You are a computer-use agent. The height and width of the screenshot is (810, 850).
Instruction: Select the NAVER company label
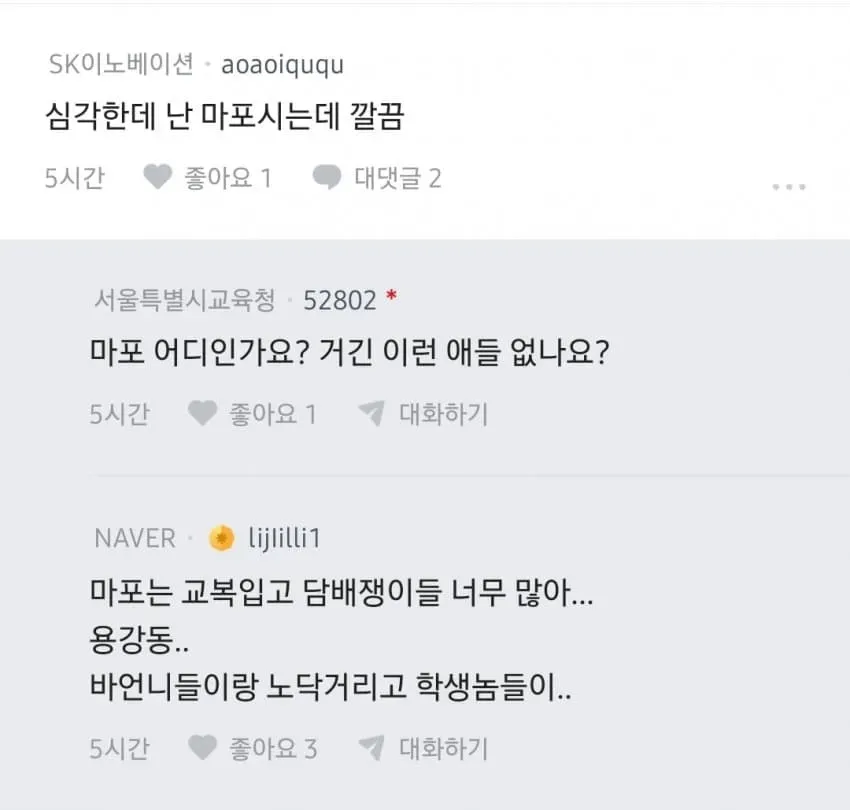(x=135, y=539)
